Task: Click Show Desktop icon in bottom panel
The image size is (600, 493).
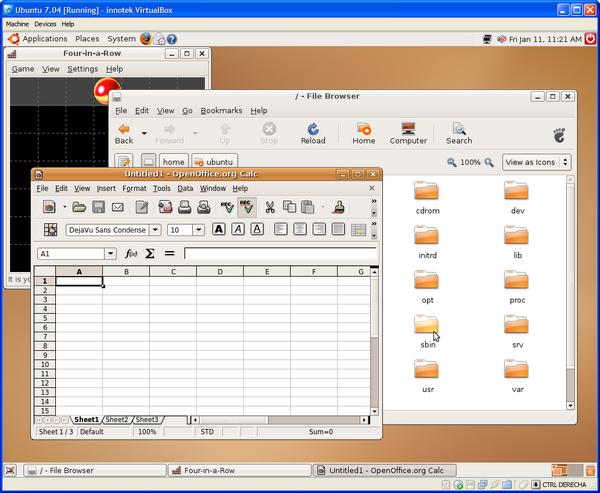Action: pos(11,470)
